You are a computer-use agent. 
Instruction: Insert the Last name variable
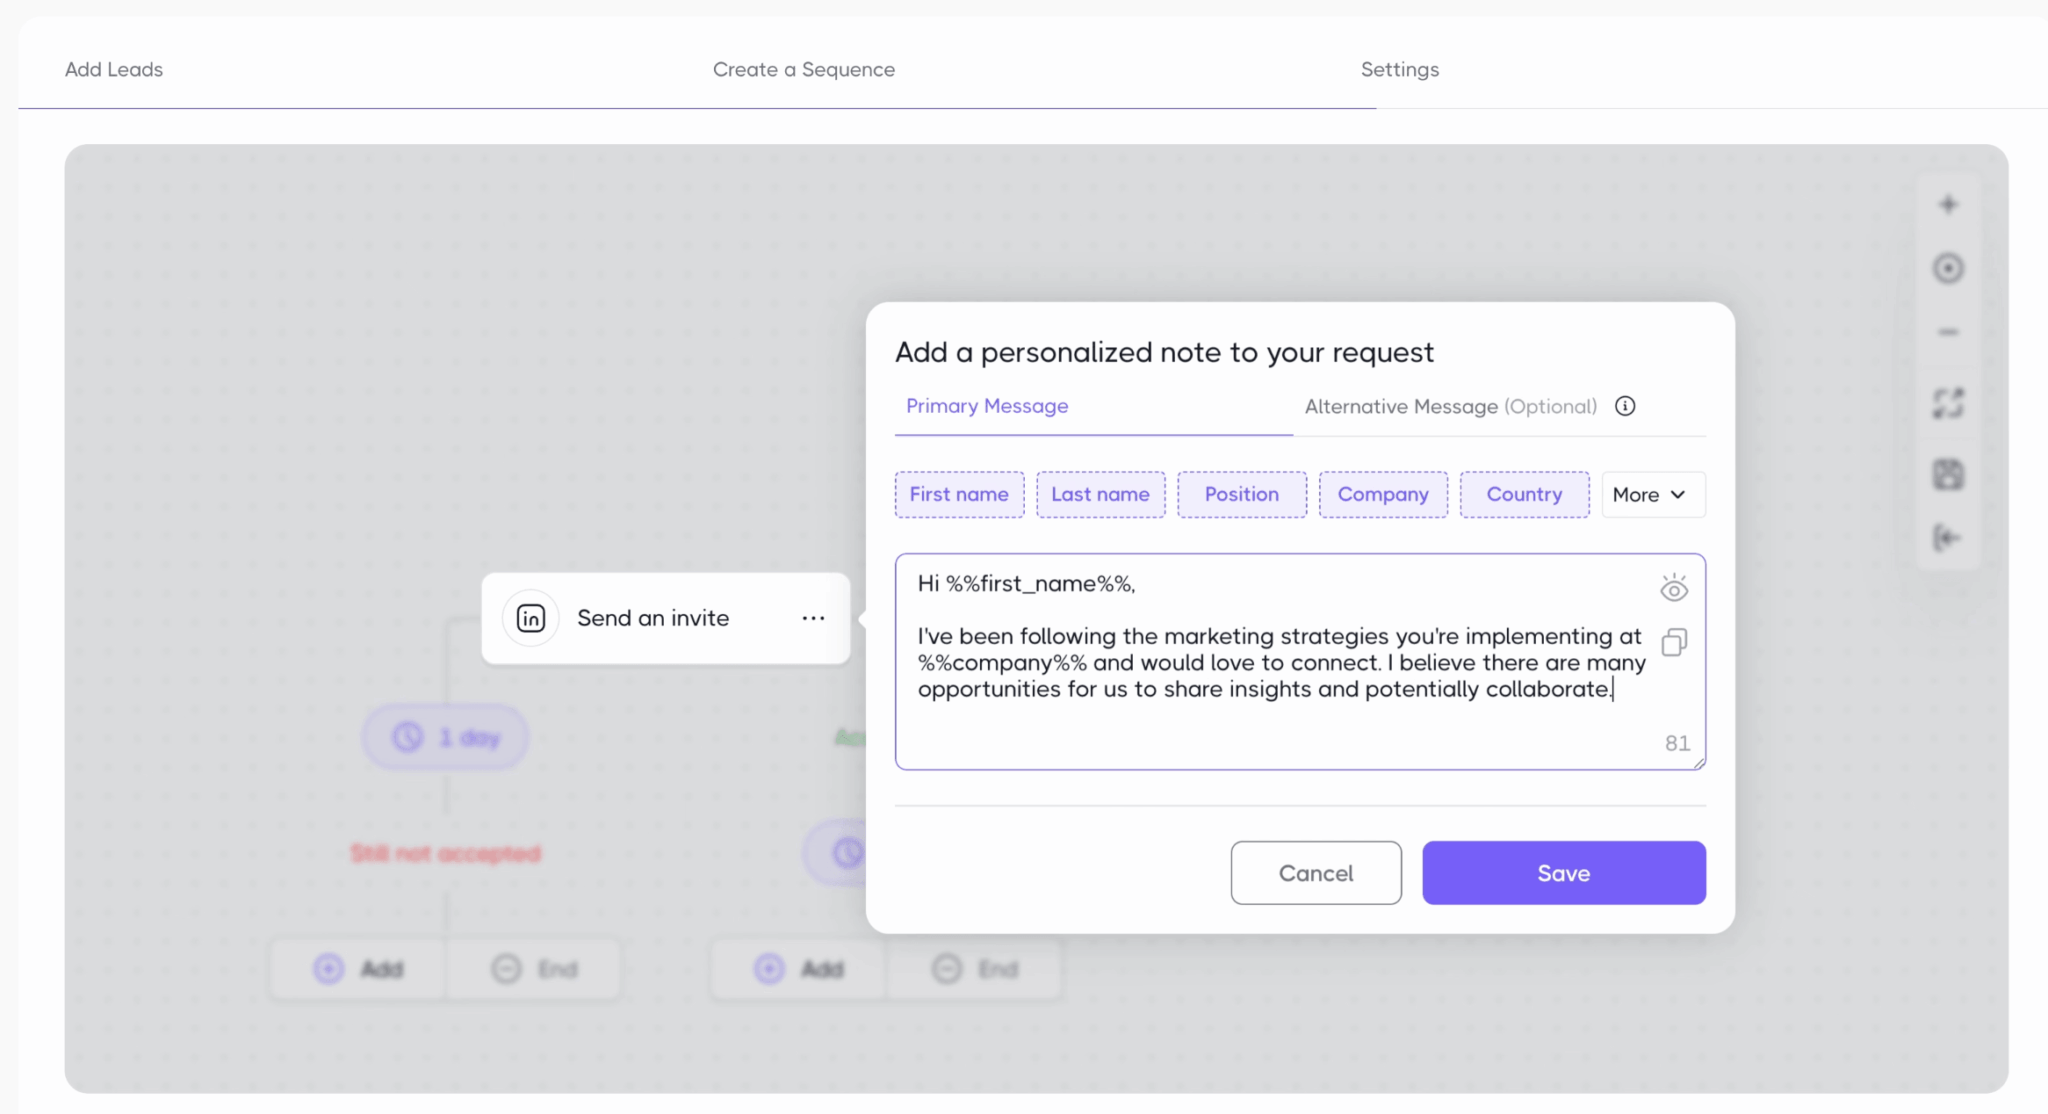point(1100,495)
